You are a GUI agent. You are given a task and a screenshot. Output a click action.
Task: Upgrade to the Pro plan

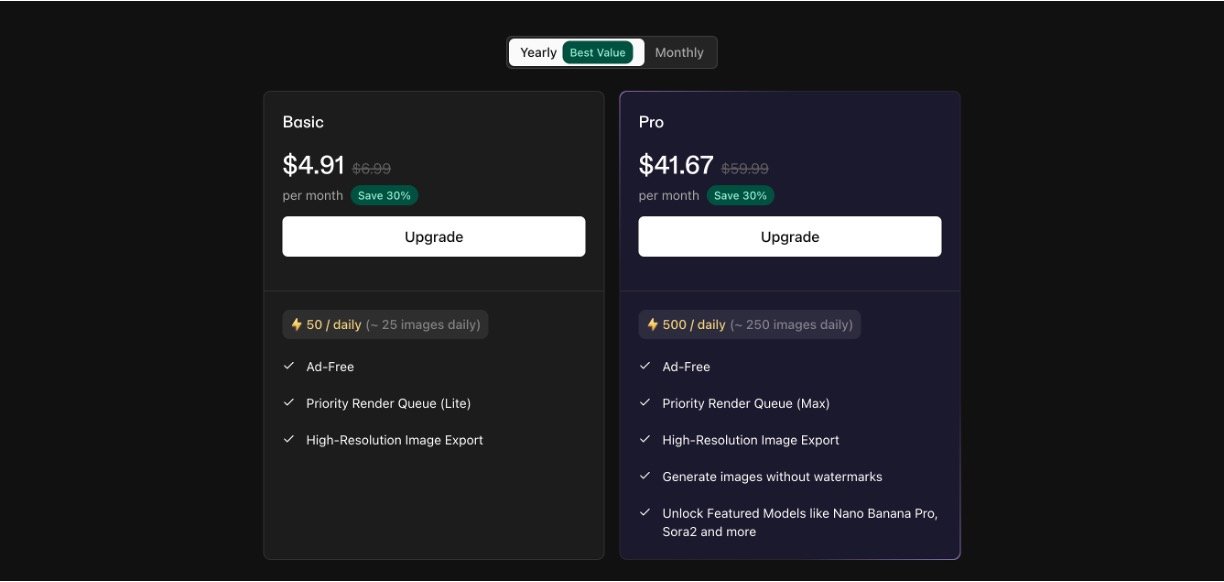coord(789,237)
